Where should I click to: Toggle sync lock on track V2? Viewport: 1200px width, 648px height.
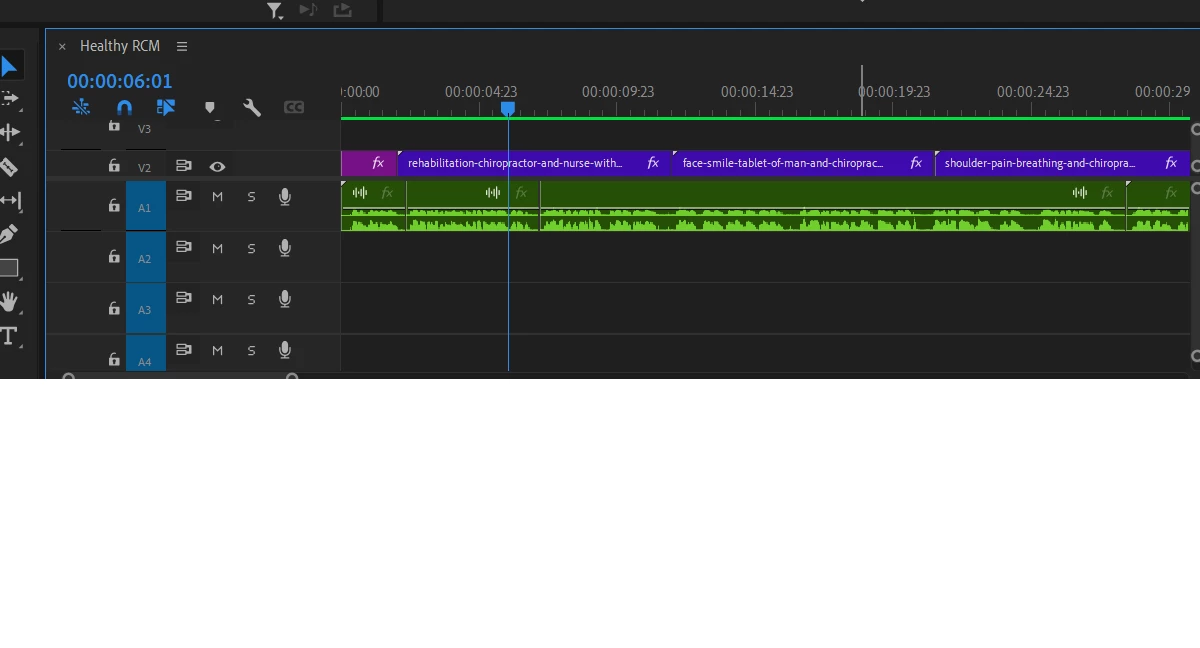(184, 166)
